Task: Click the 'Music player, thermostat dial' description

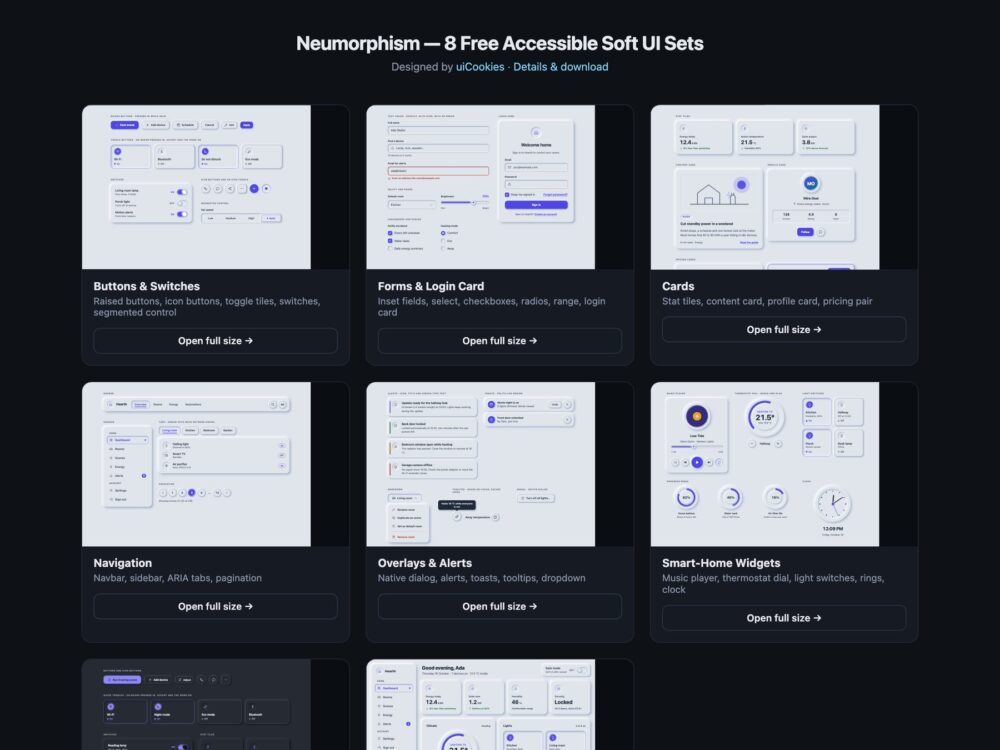Action: (773, 584)
